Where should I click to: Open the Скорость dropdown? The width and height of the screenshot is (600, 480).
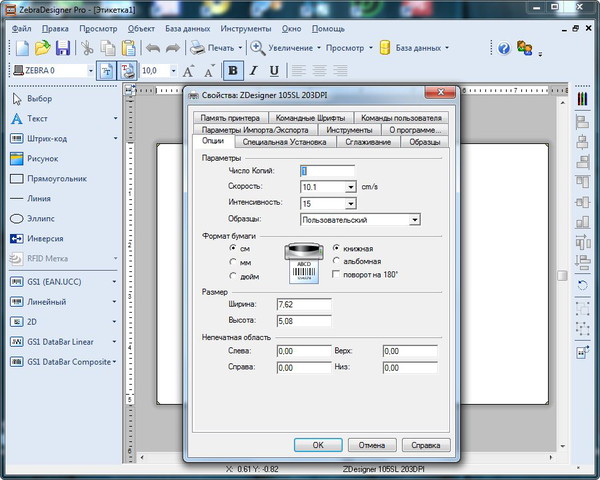pyautogui.click(x=350, y=187)
